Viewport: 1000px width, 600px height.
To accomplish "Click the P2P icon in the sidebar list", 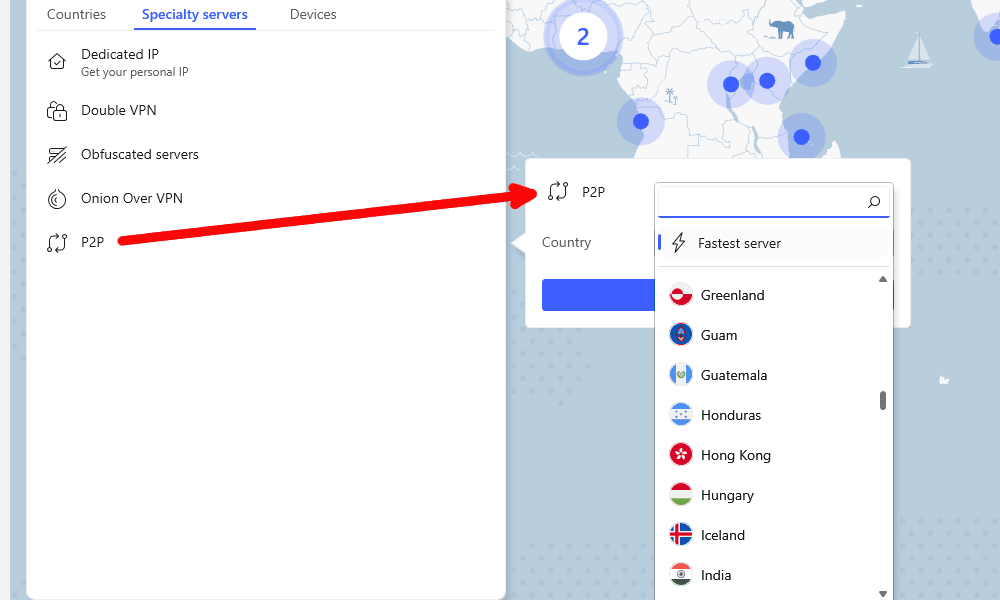I will [x=57, y=242].
